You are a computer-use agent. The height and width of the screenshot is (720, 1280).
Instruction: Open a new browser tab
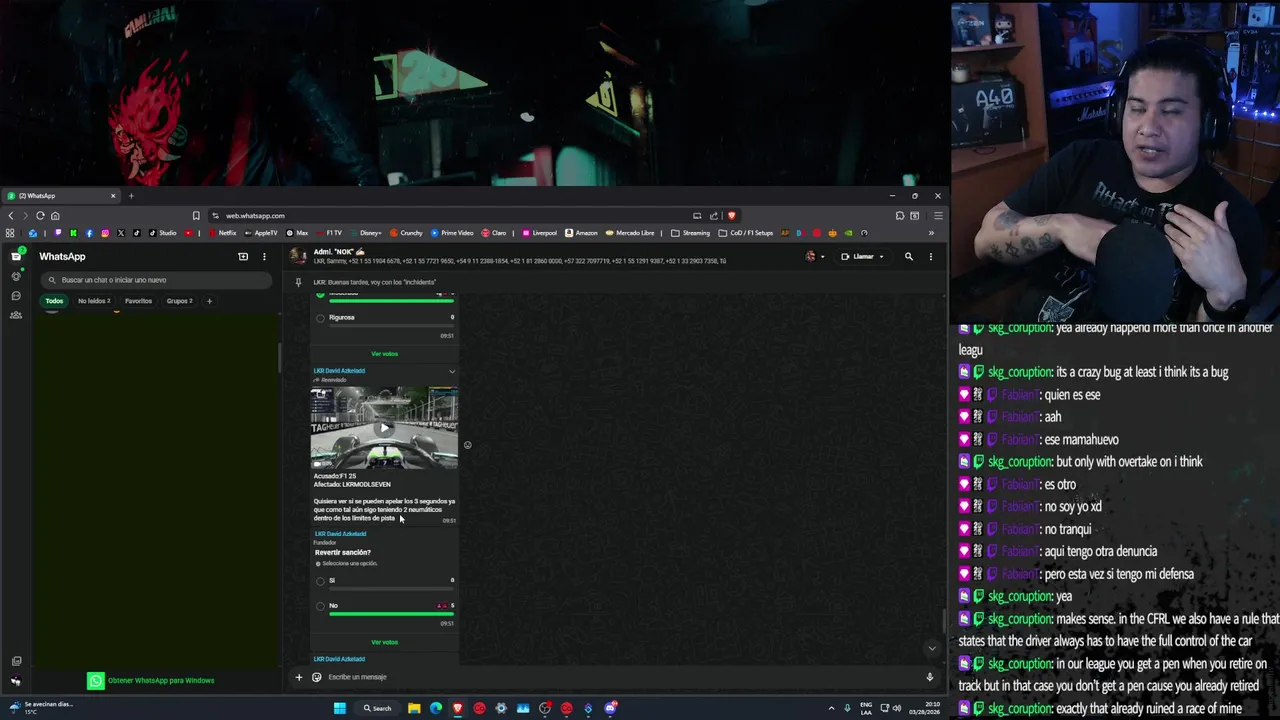[x=130, y=196]
